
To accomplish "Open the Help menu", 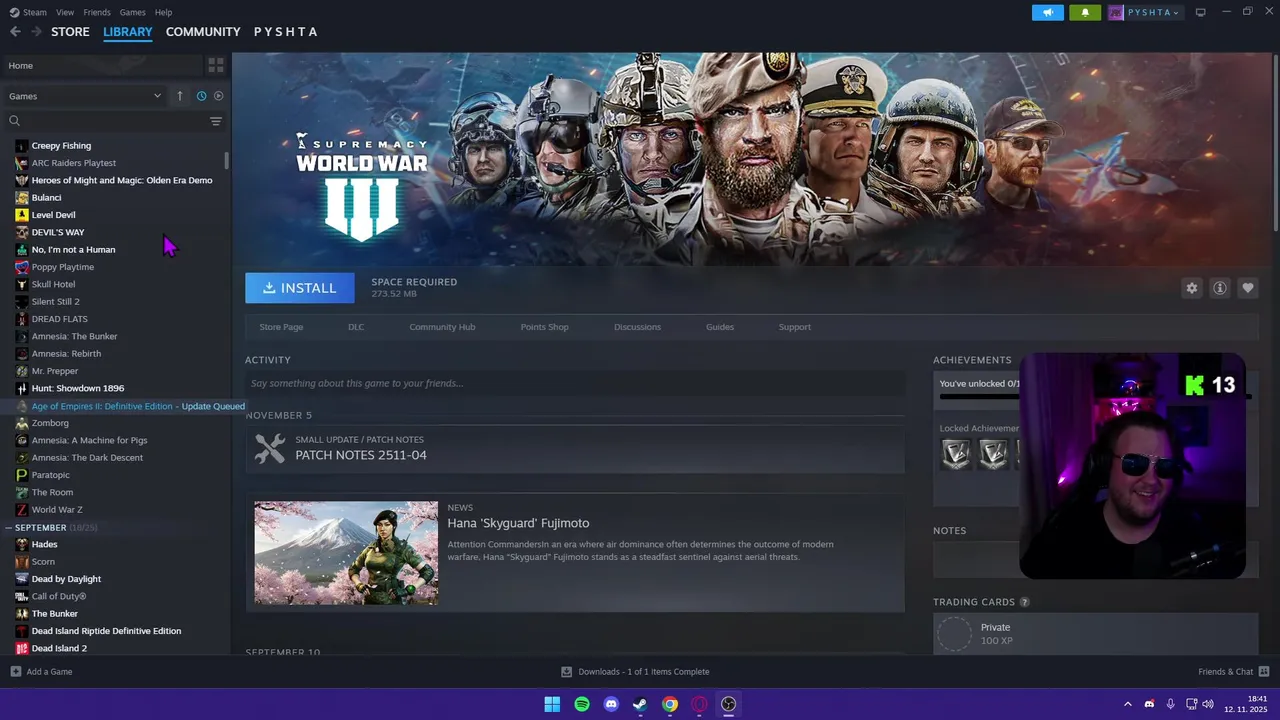I will pyautogui.click(x=163, y=12).
